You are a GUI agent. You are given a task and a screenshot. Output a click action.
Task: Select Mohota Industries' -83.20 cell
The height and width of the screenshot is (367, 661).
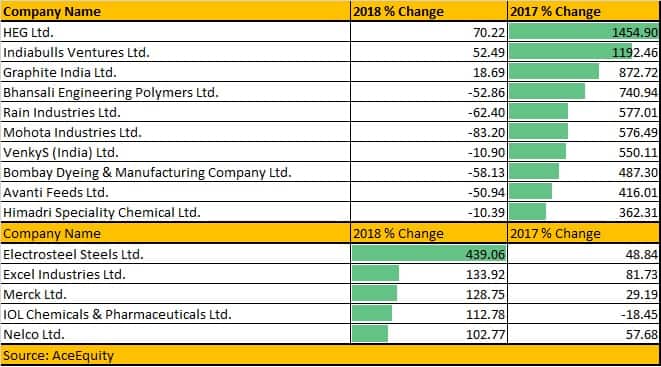(429, 132)
